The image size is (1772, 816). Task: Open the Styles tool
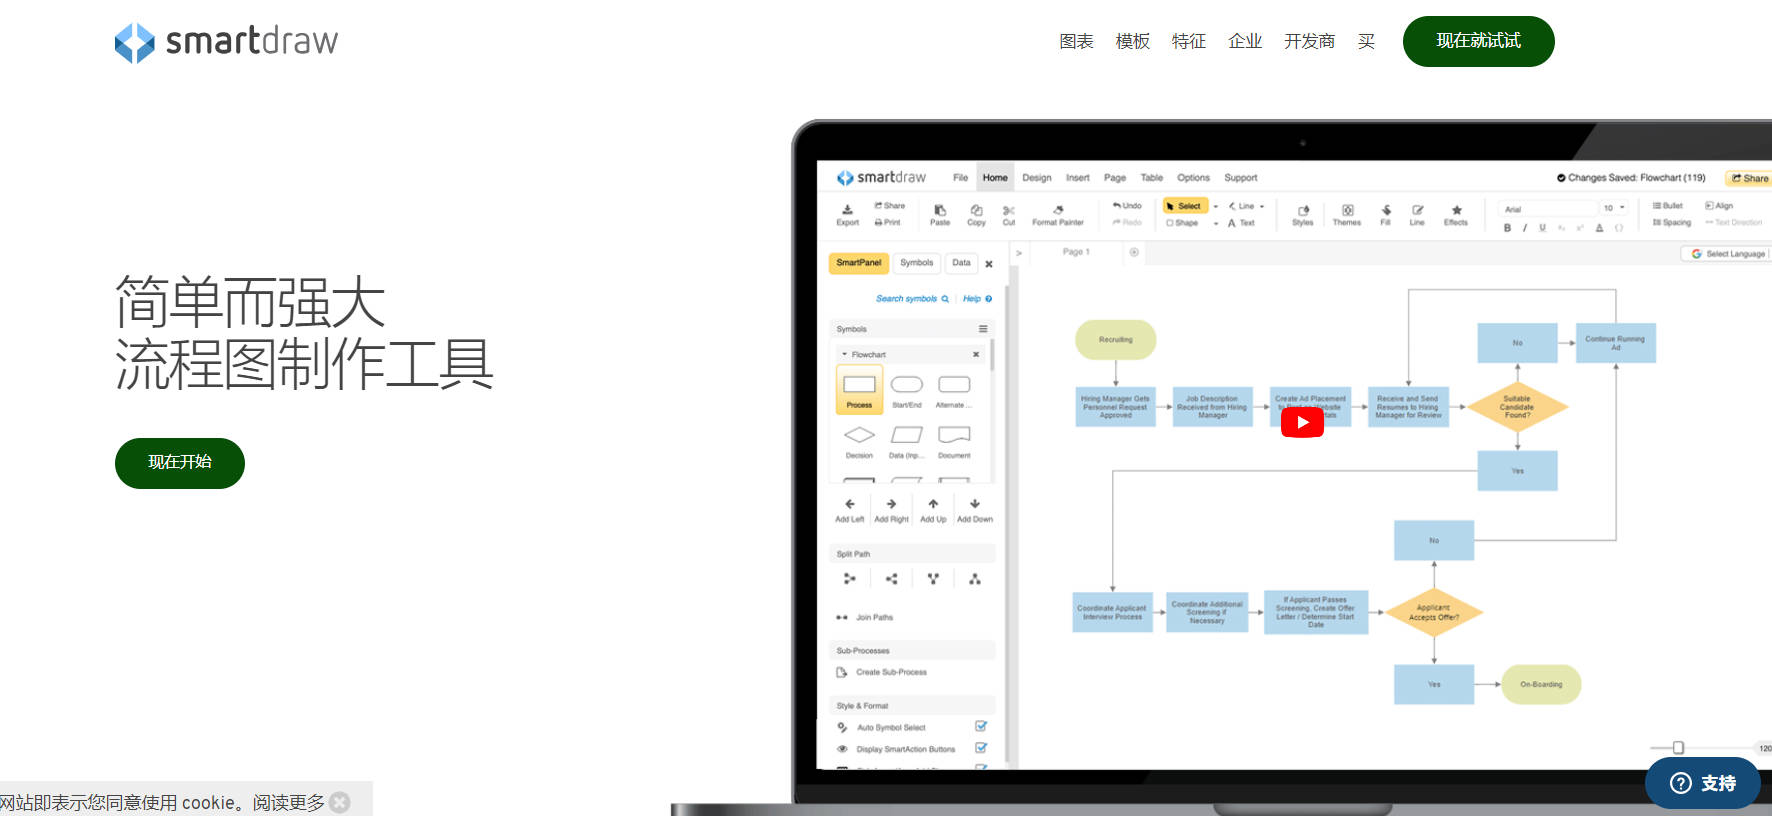(1303, 215)
